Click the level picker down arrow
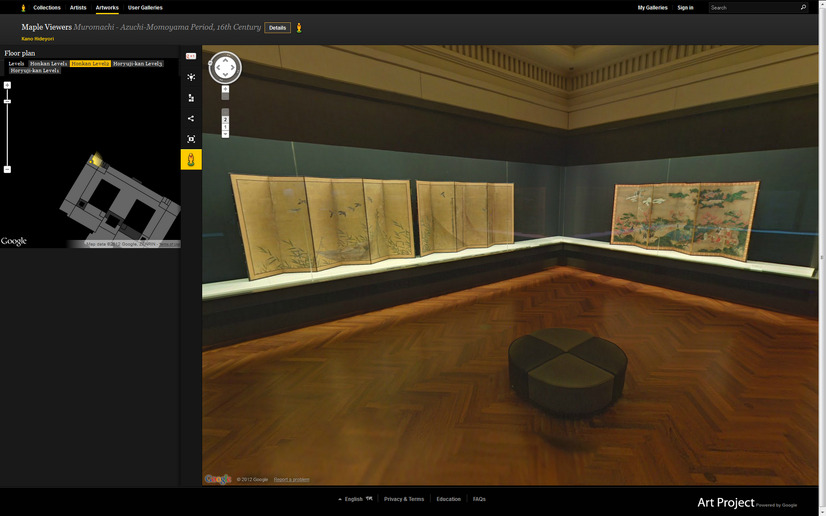Viewport: 826px width, 516px height. (225, 134)
